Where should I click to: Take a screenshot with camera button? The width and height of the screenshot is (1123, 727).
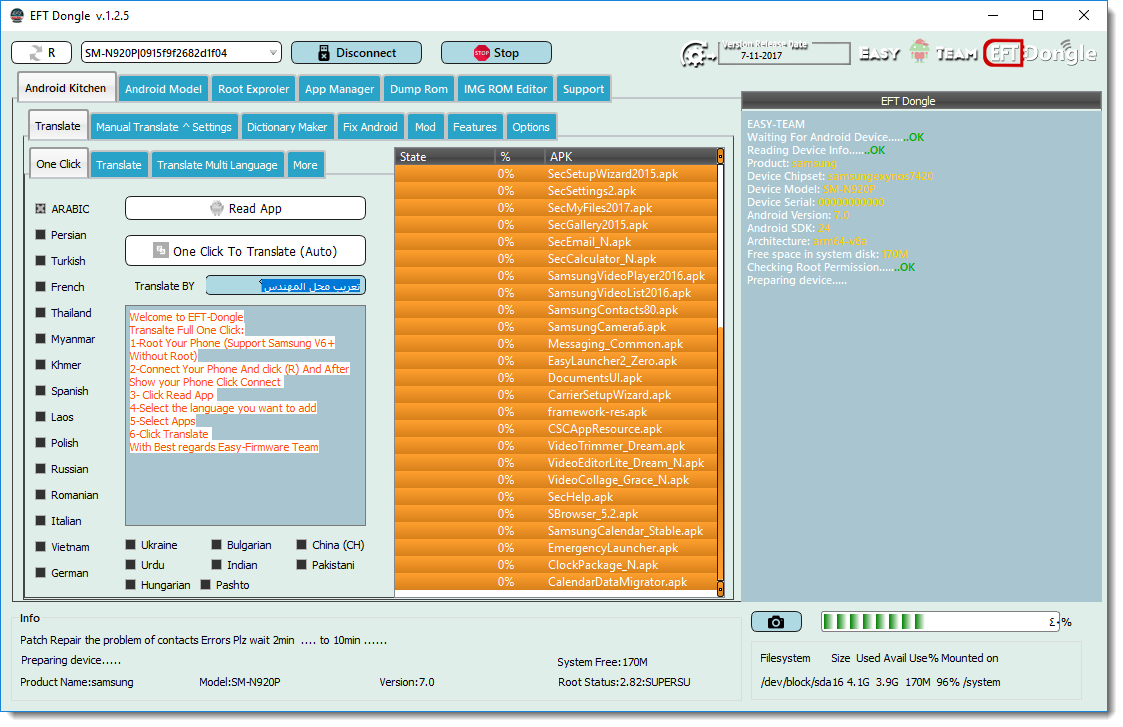pos(776,622)
